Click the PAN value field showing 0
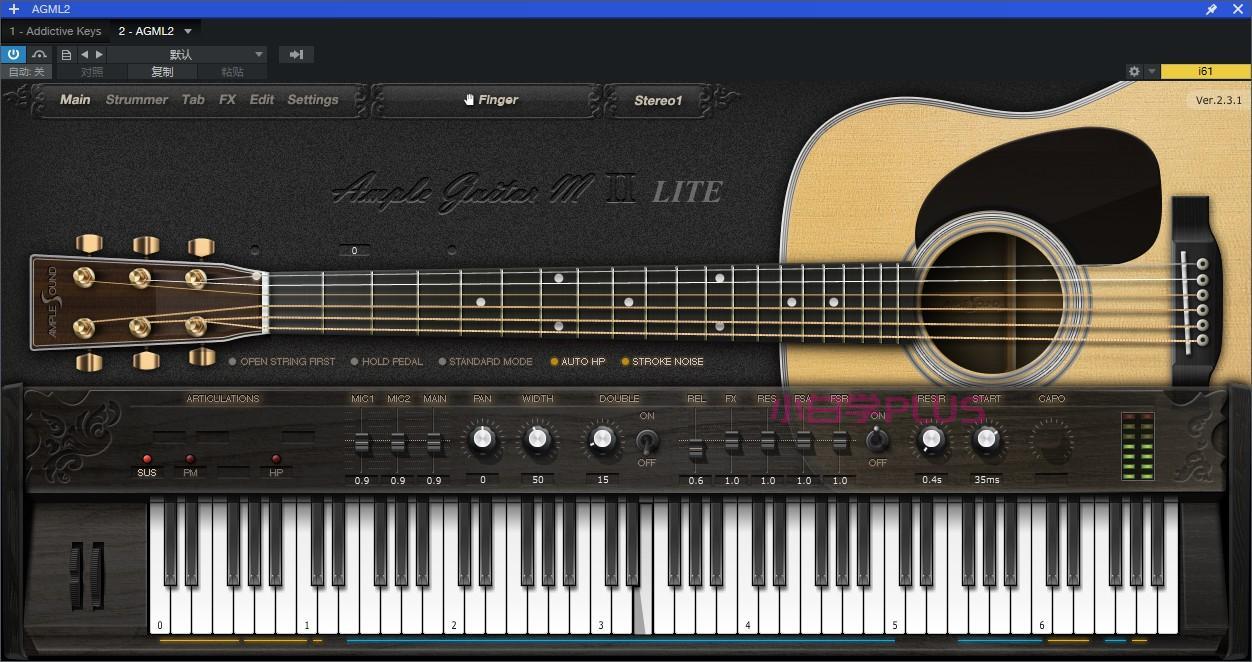The width and height of the screenshot is (1252, 662). (482, 480)
